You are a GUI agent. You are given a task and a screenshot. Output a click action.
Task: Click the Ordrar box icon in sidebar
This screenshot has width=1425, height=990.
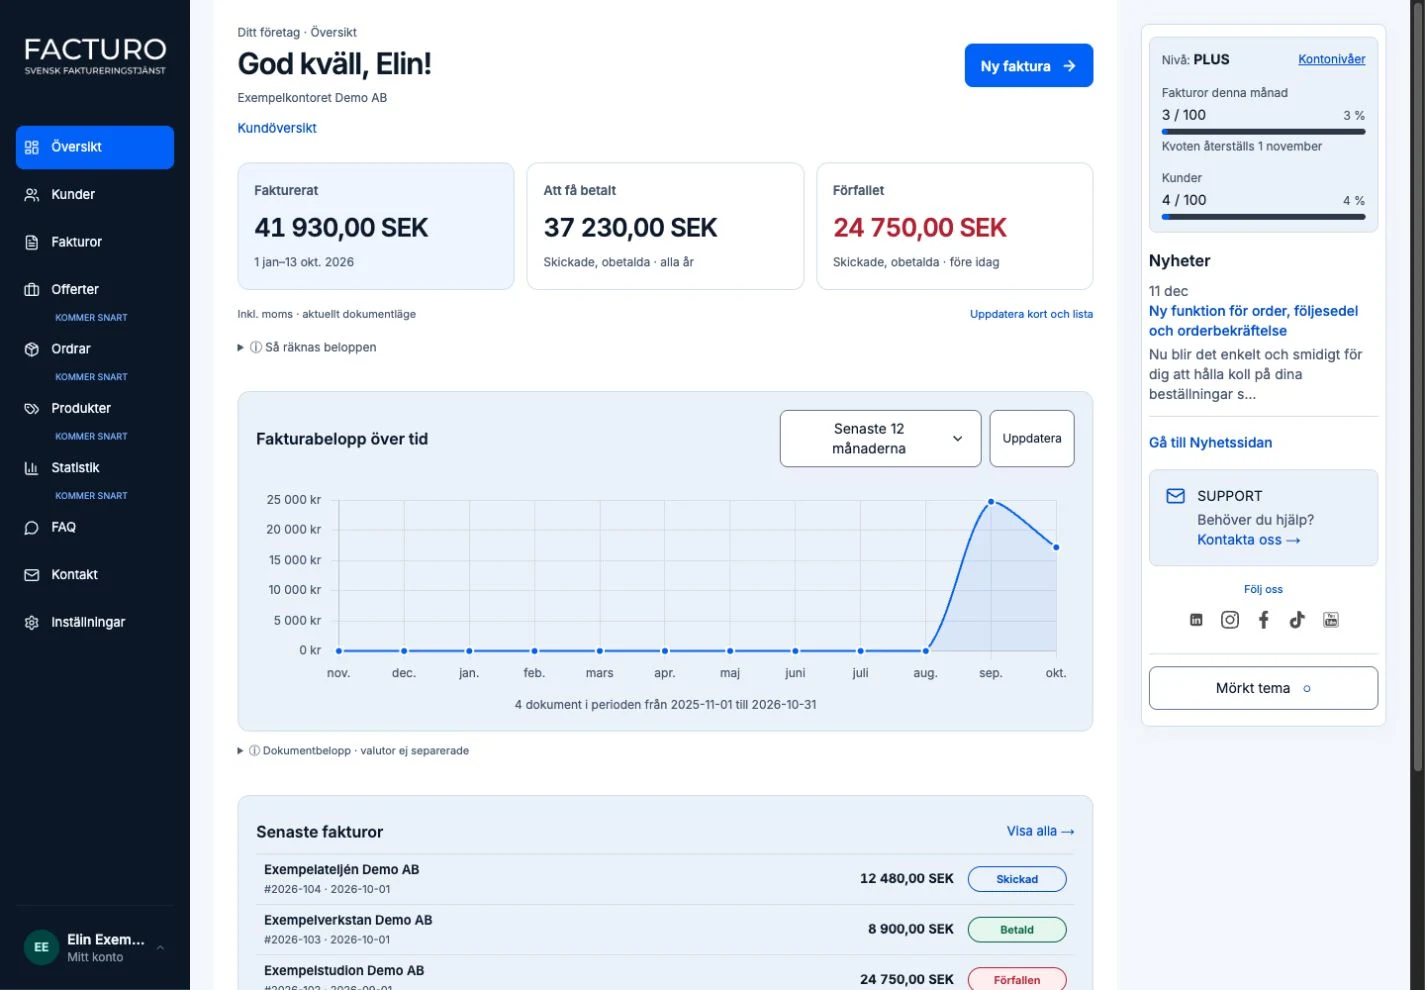pyautogui.click(x=31, y=349)
